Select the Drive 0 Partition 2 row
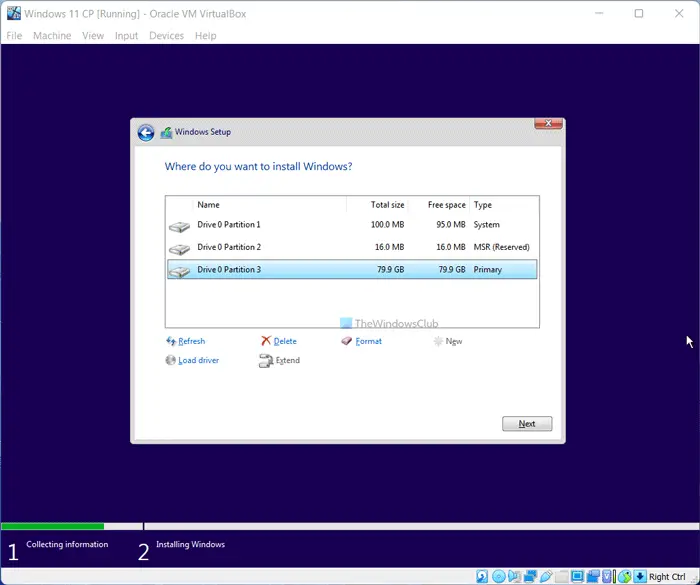 [x=352, y=247]
